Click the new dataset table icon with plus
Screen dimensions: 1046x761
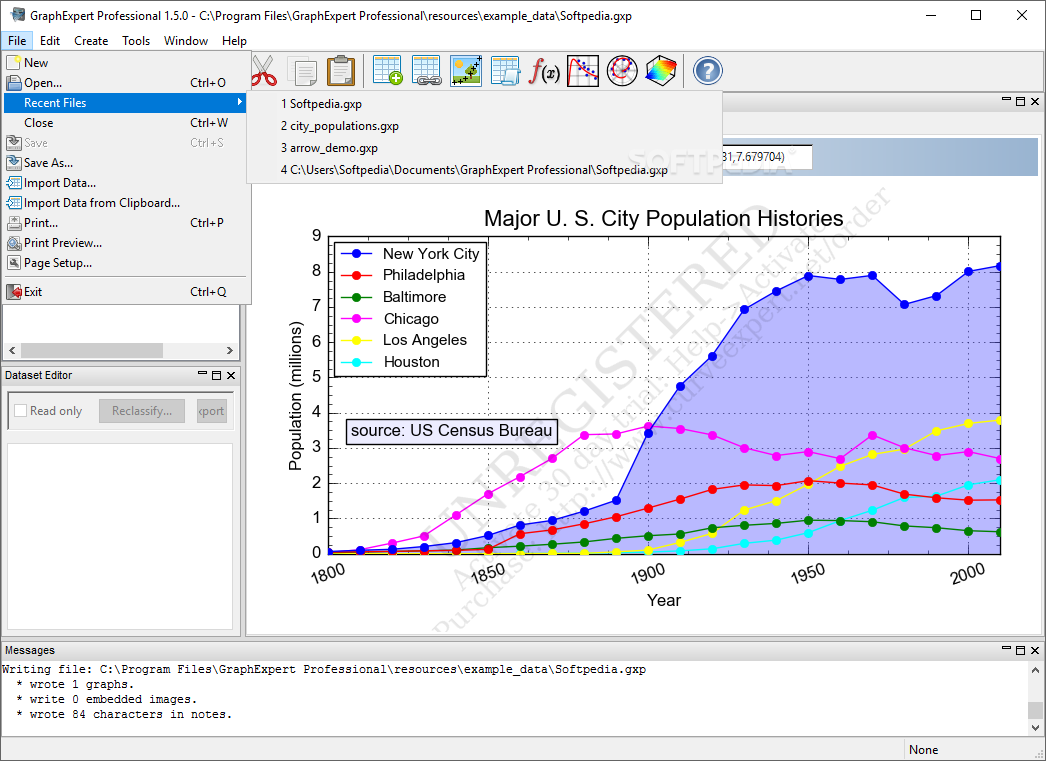coord(388,71)
